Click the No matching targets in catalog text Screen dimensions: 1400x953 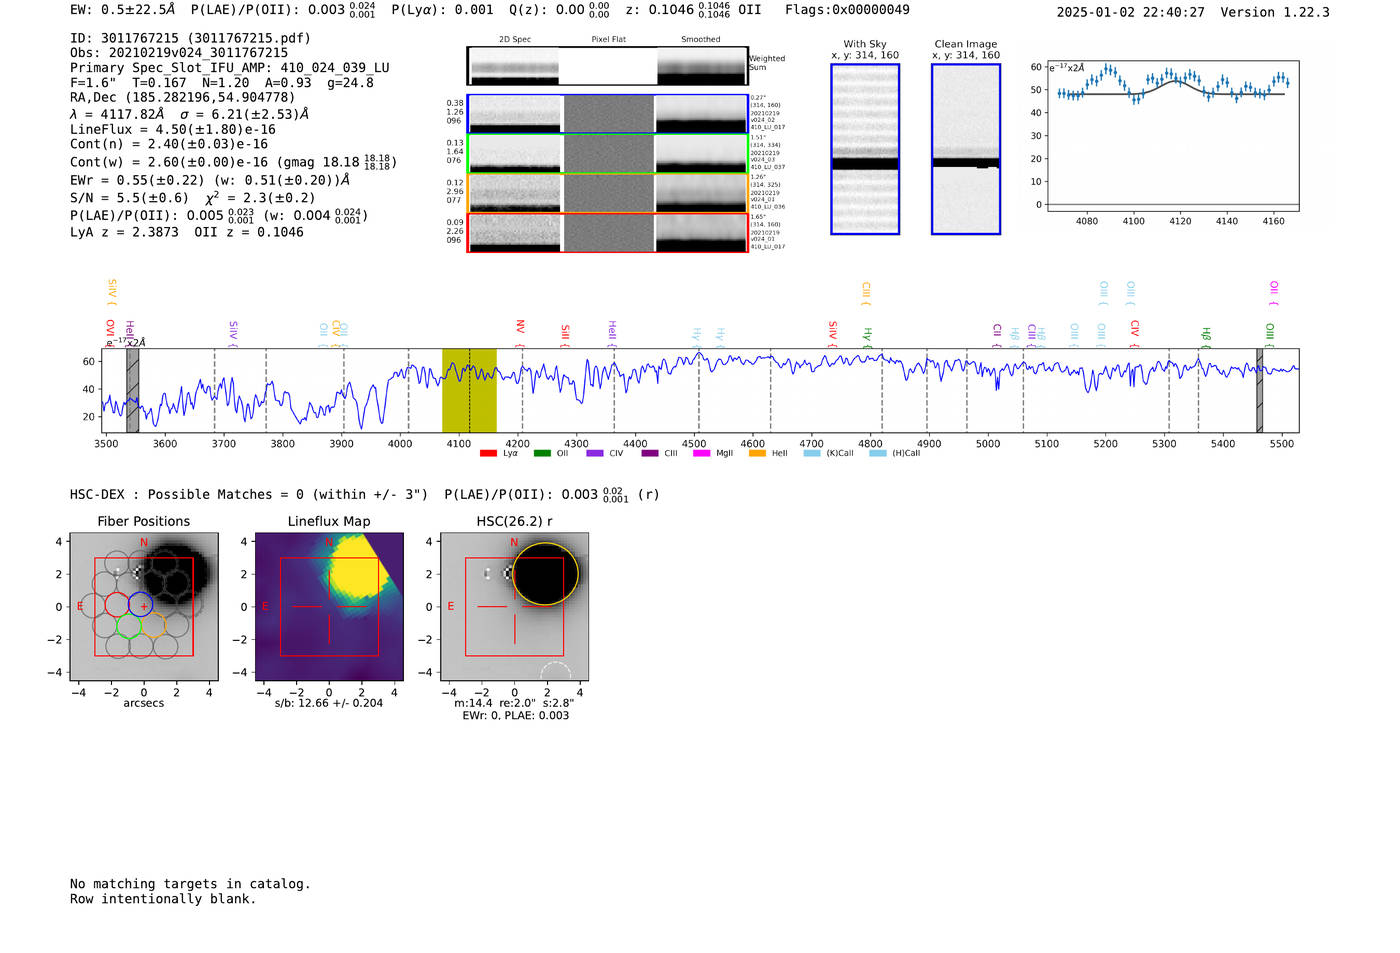[190, 884]
